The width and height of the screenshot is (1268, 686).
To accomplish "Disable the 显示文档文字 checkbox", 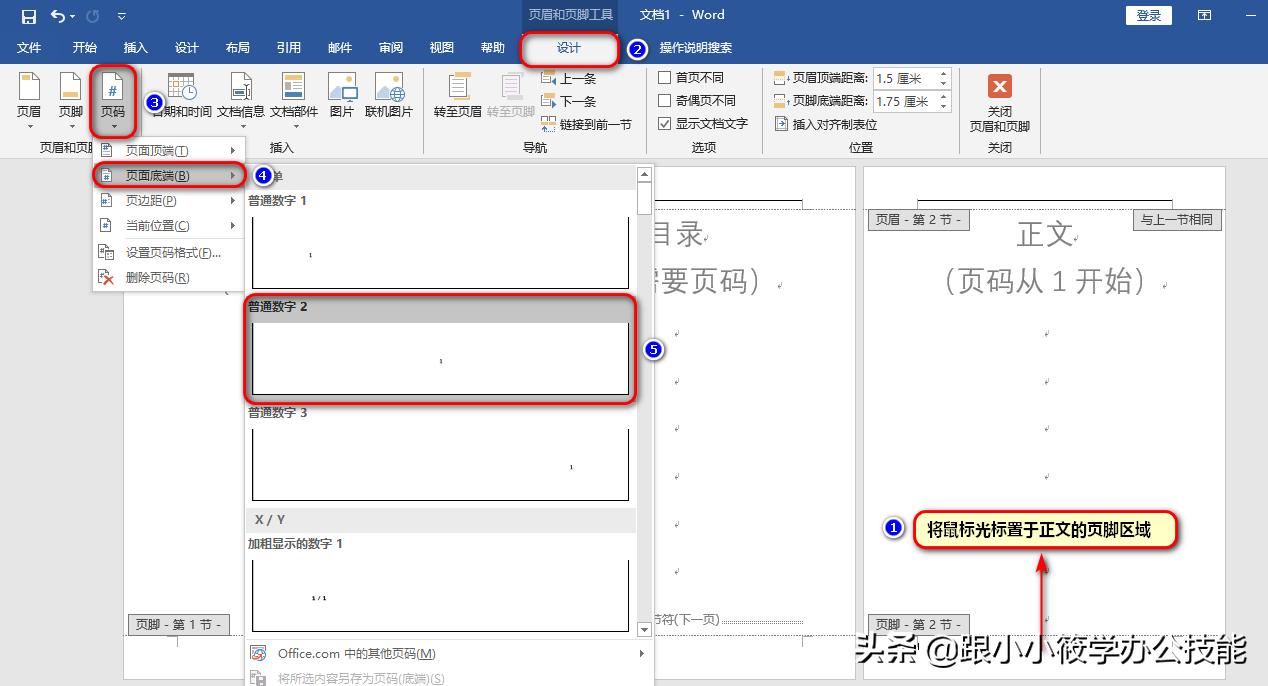I will [x=665, y=123].
